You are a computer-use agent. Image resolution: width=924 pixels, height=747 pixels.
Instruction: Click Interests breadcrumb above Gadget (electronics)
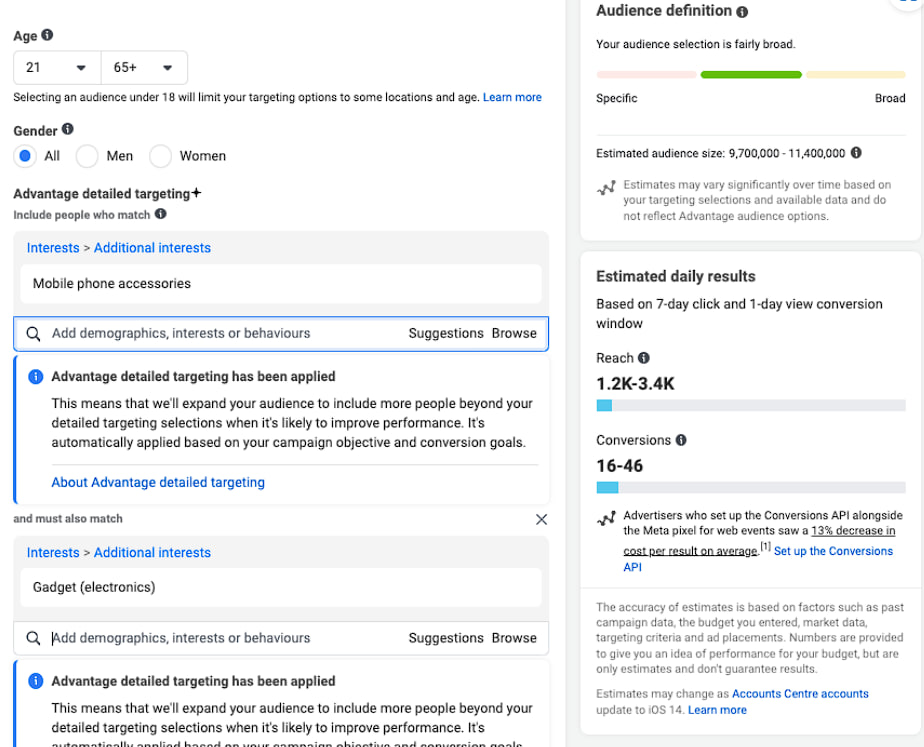coord(53,553)
